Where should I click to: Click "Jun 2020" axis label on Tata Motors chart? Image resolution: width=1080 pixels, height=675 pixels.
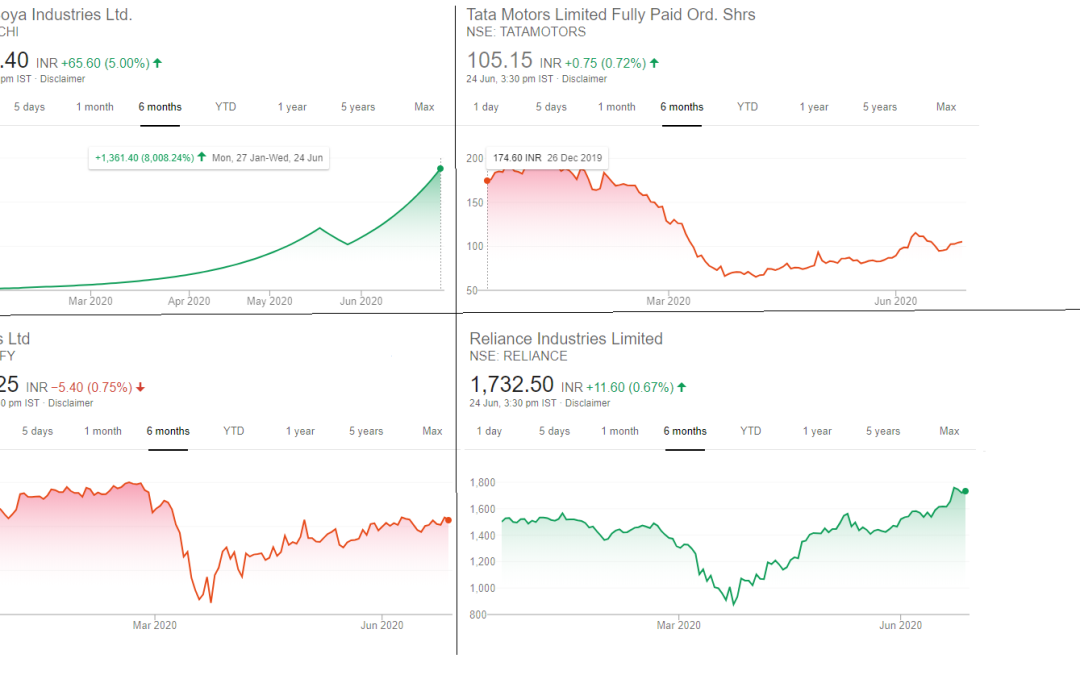895,302
